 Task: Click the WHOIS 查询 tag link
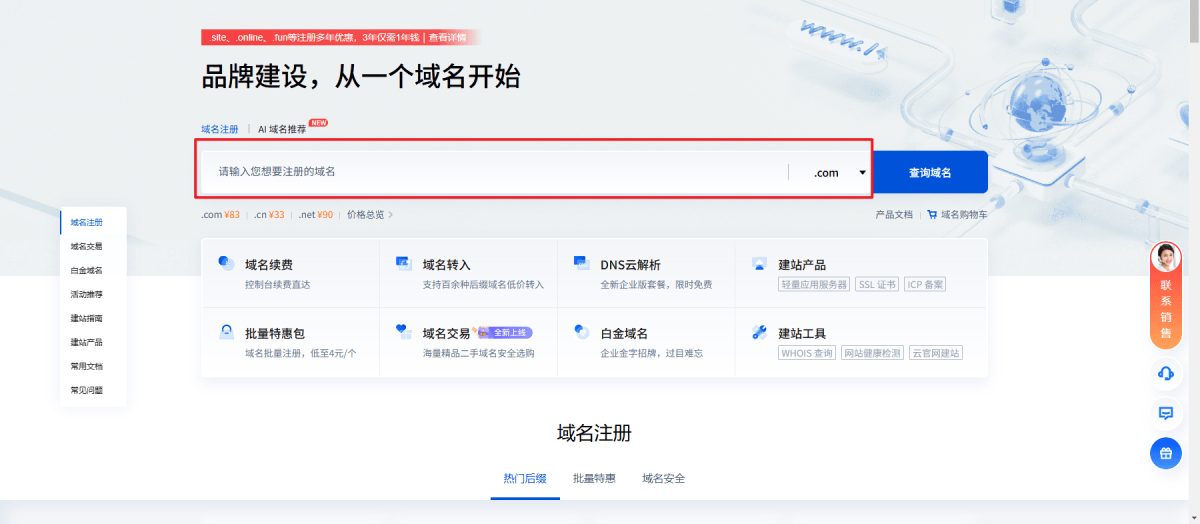tap(807, 353)
